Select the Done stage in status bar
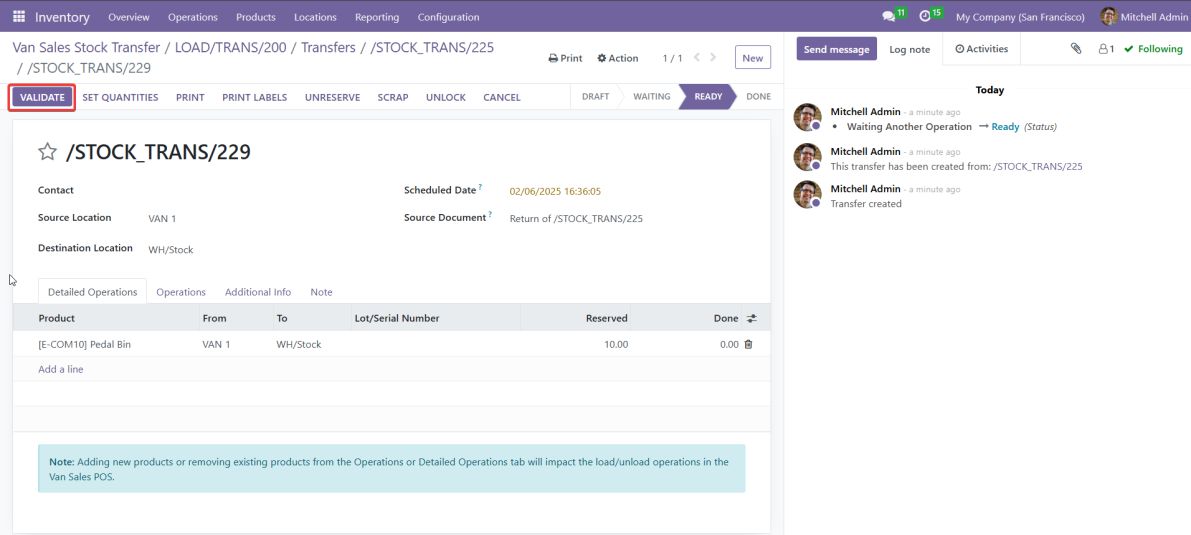 click(758, 97)
